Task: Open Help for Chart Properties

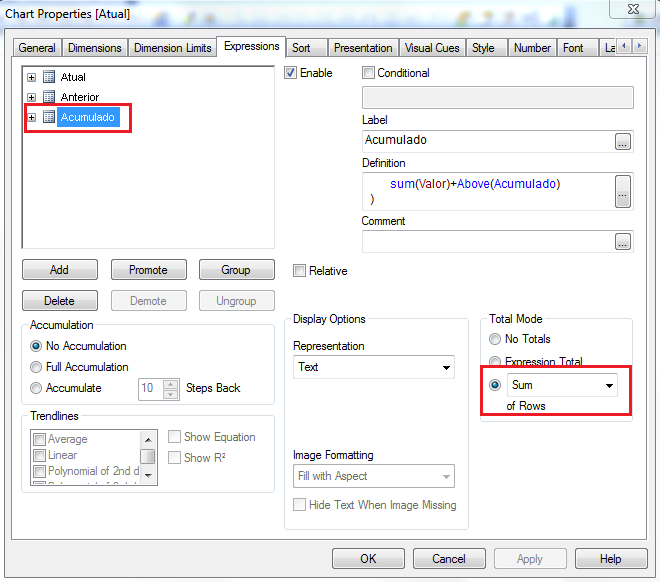Action: pyautogui.click(x=611, y=558)
